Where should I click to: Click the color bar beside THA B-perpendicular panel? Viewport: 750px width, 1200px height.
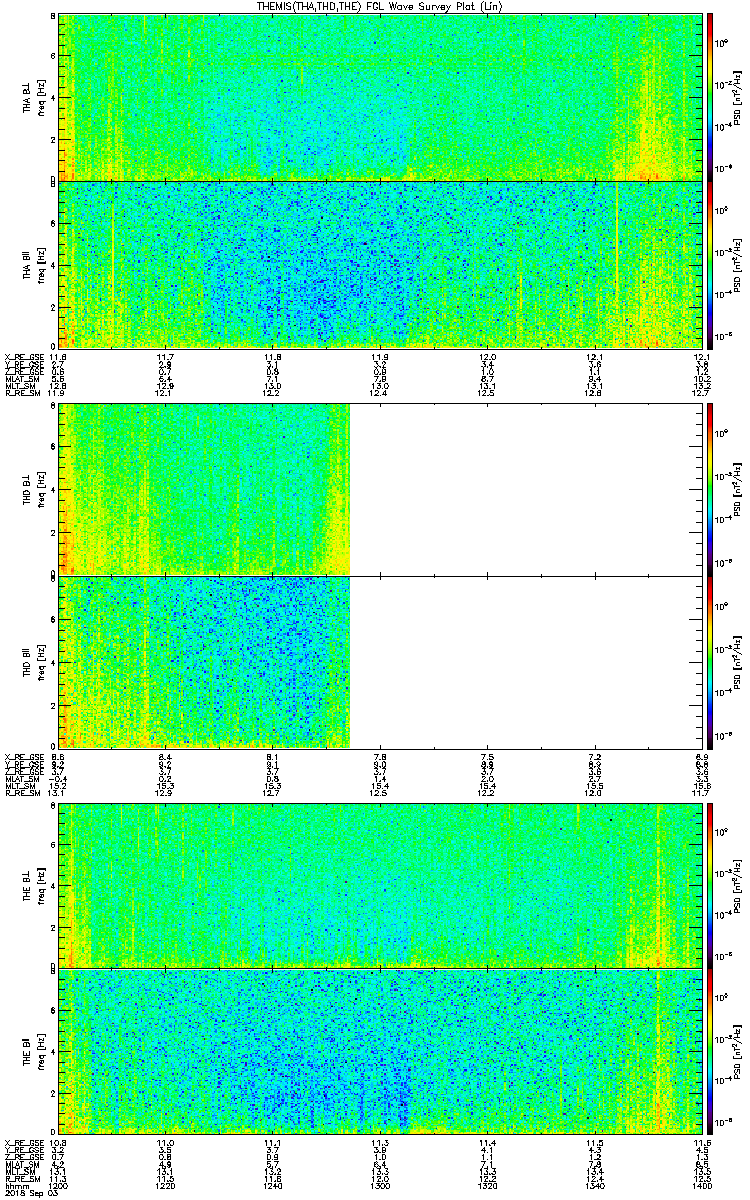coord(710,97)
